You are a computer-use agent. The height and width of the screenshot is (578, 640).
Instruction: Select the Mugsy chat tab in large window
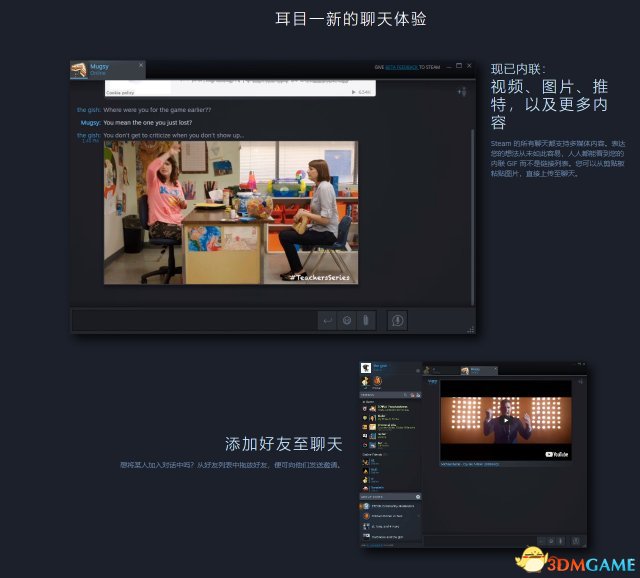click(108, 69)
